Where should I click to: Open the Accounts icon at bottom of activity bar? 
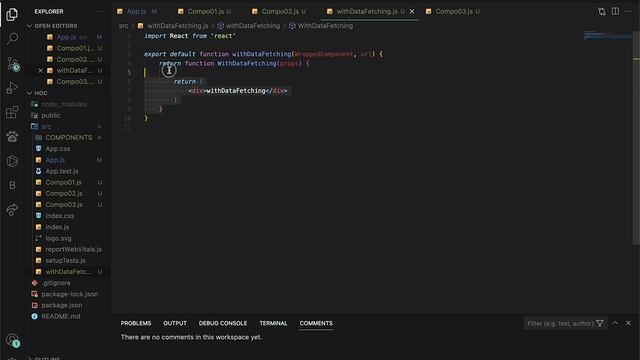[12, 340]
